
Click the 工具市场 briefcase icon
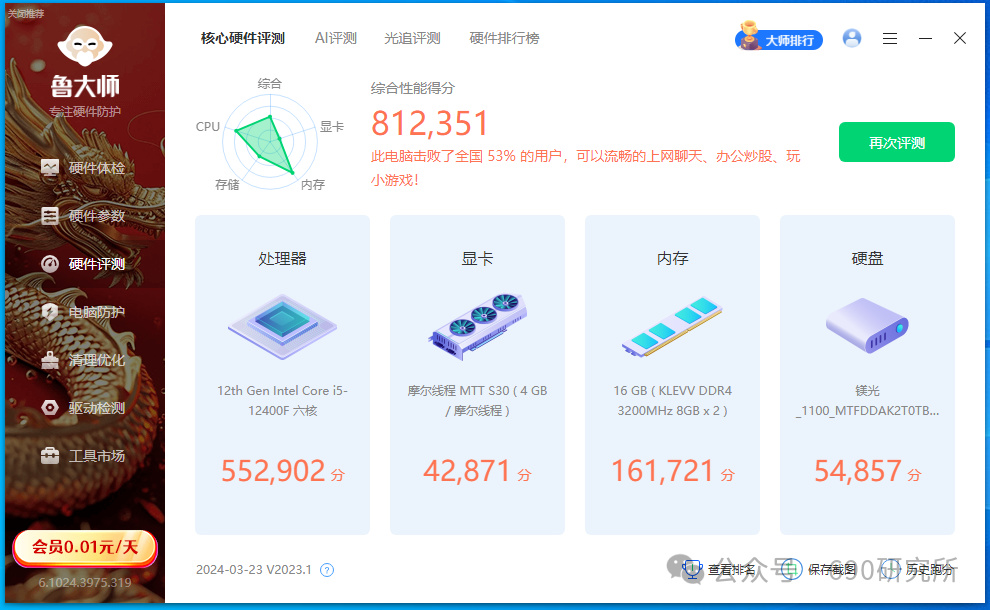coord(50,455)
